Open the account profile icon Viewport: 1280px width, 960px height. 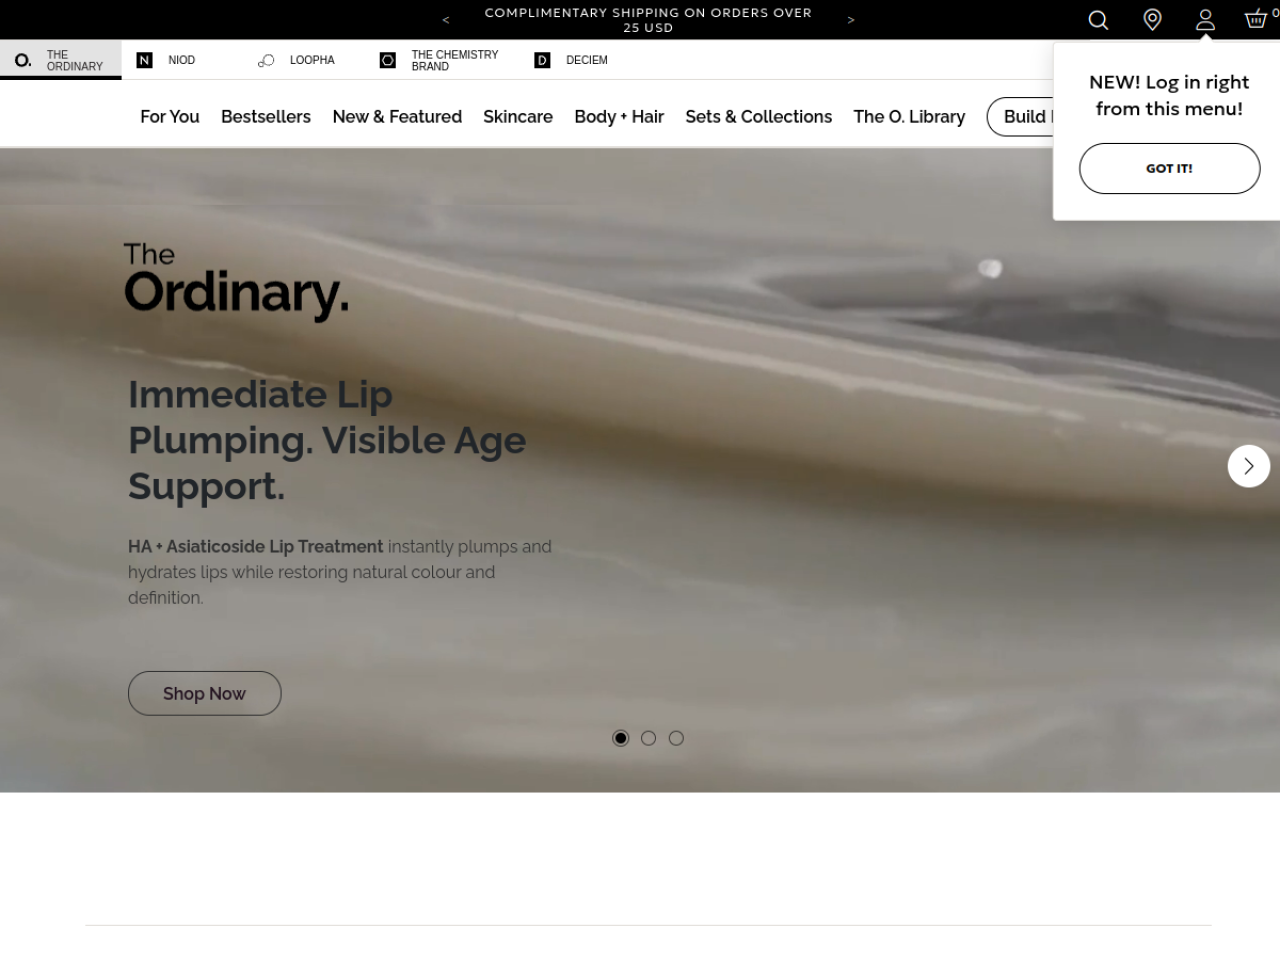[1205, 20]
